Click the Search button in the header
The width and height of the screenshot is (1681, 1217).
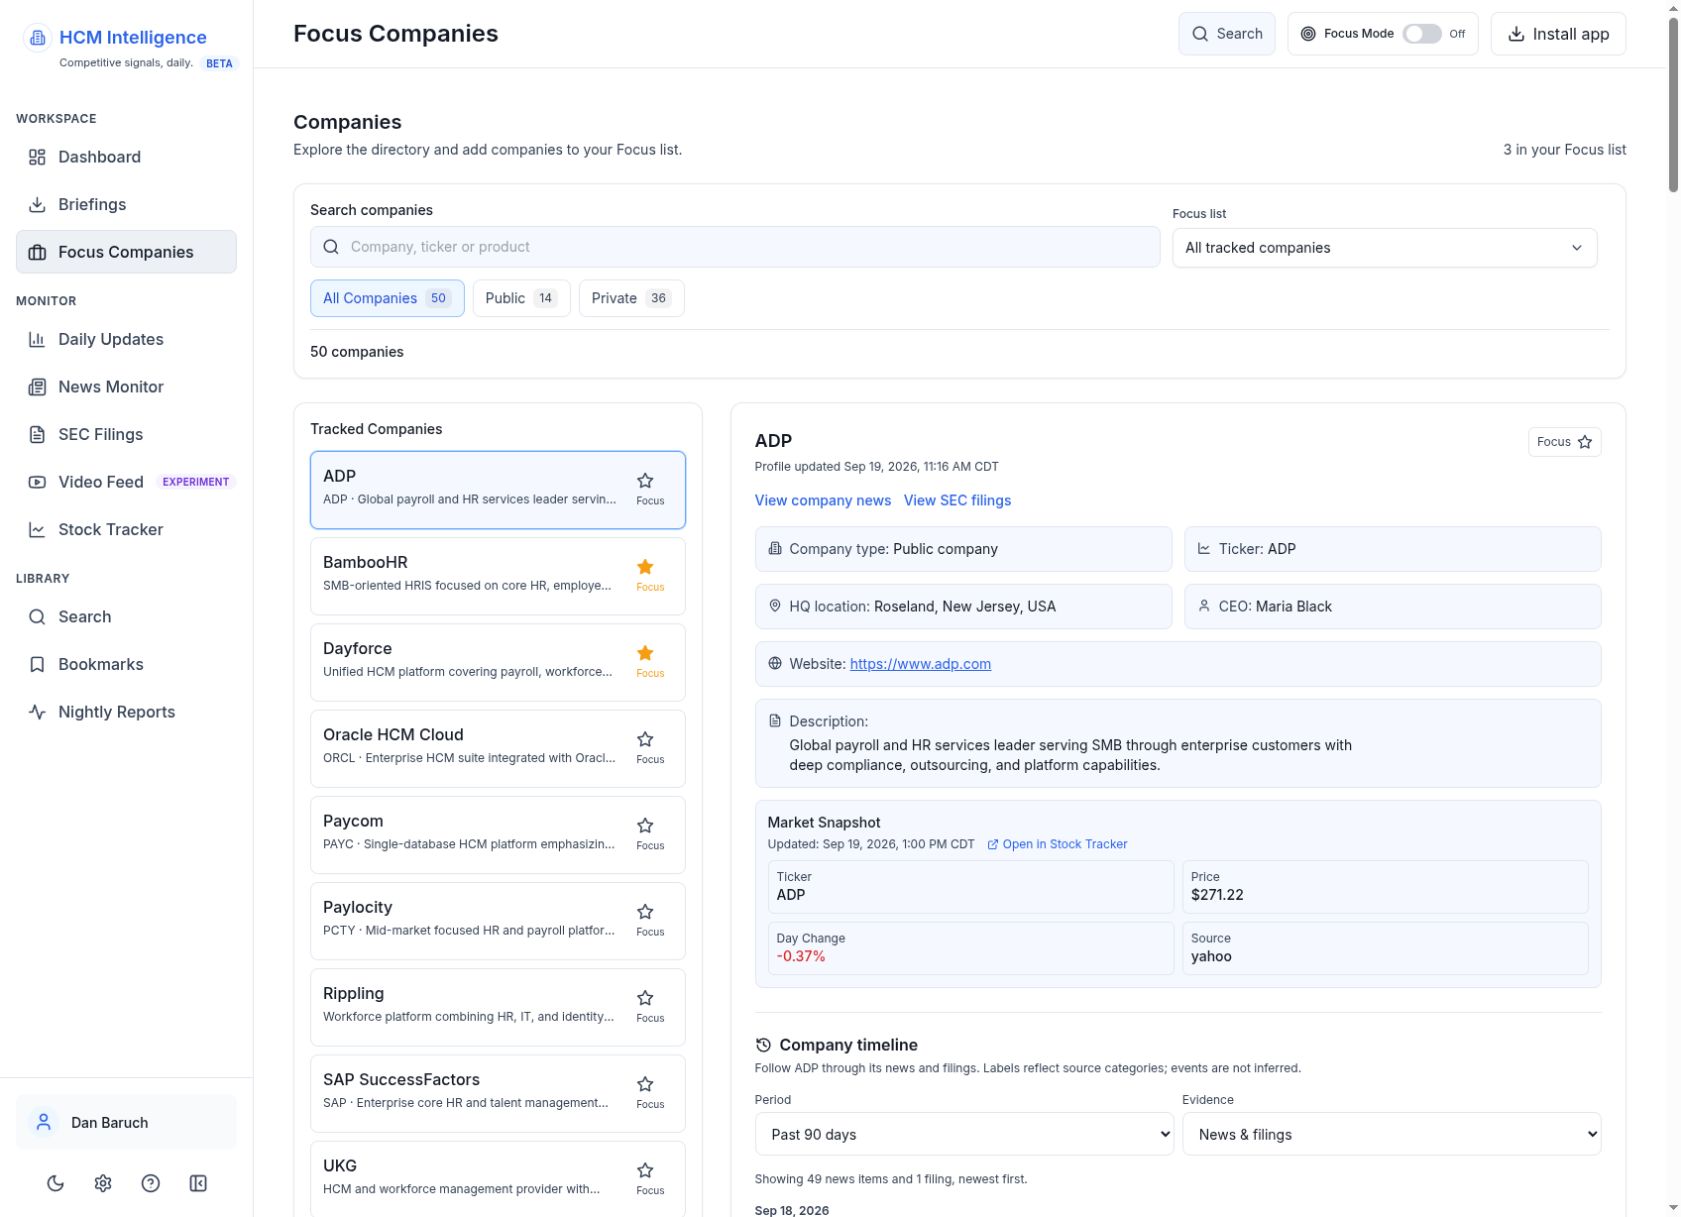pos(1226,34)
